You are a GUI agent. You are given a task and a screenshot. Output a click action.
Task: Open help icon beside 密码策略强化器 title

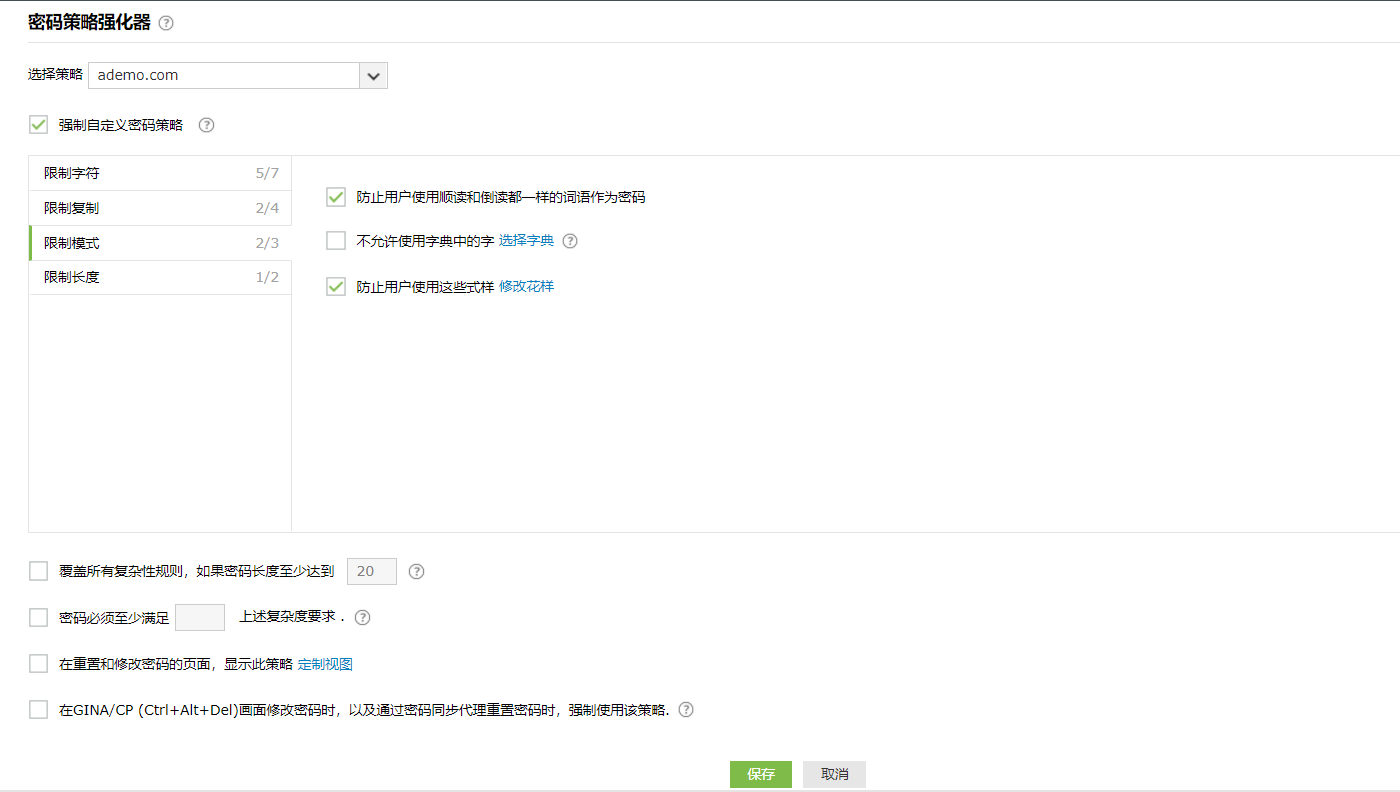[166, 23]
